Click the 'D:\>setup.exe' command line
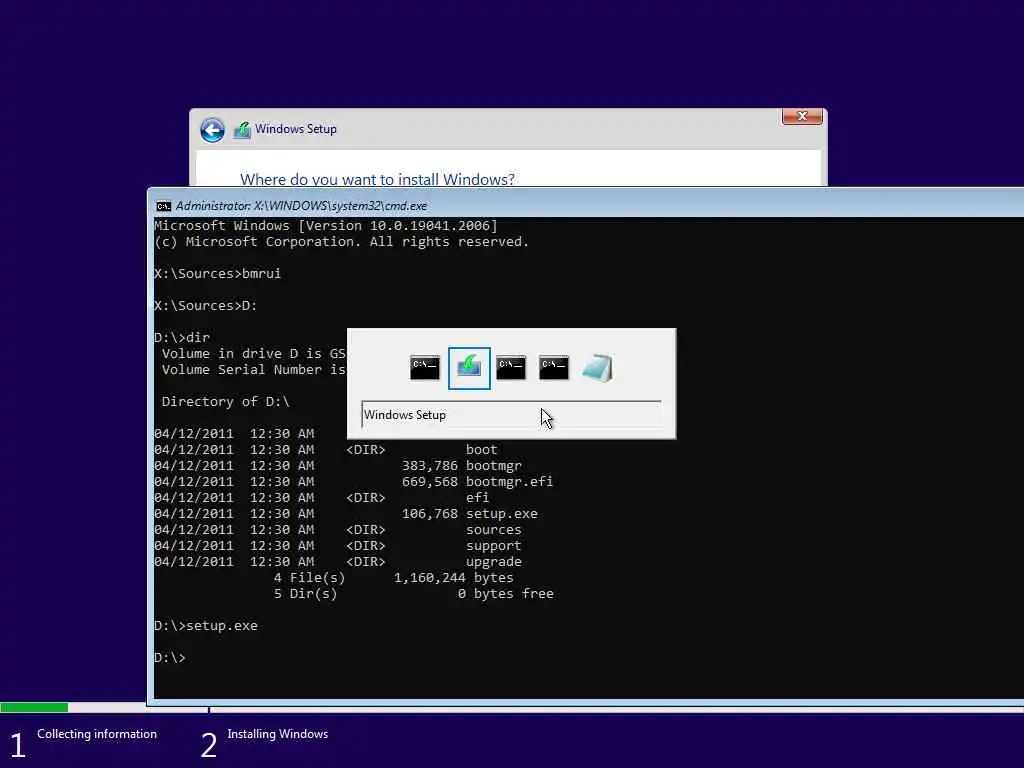 tap(206, 626)
